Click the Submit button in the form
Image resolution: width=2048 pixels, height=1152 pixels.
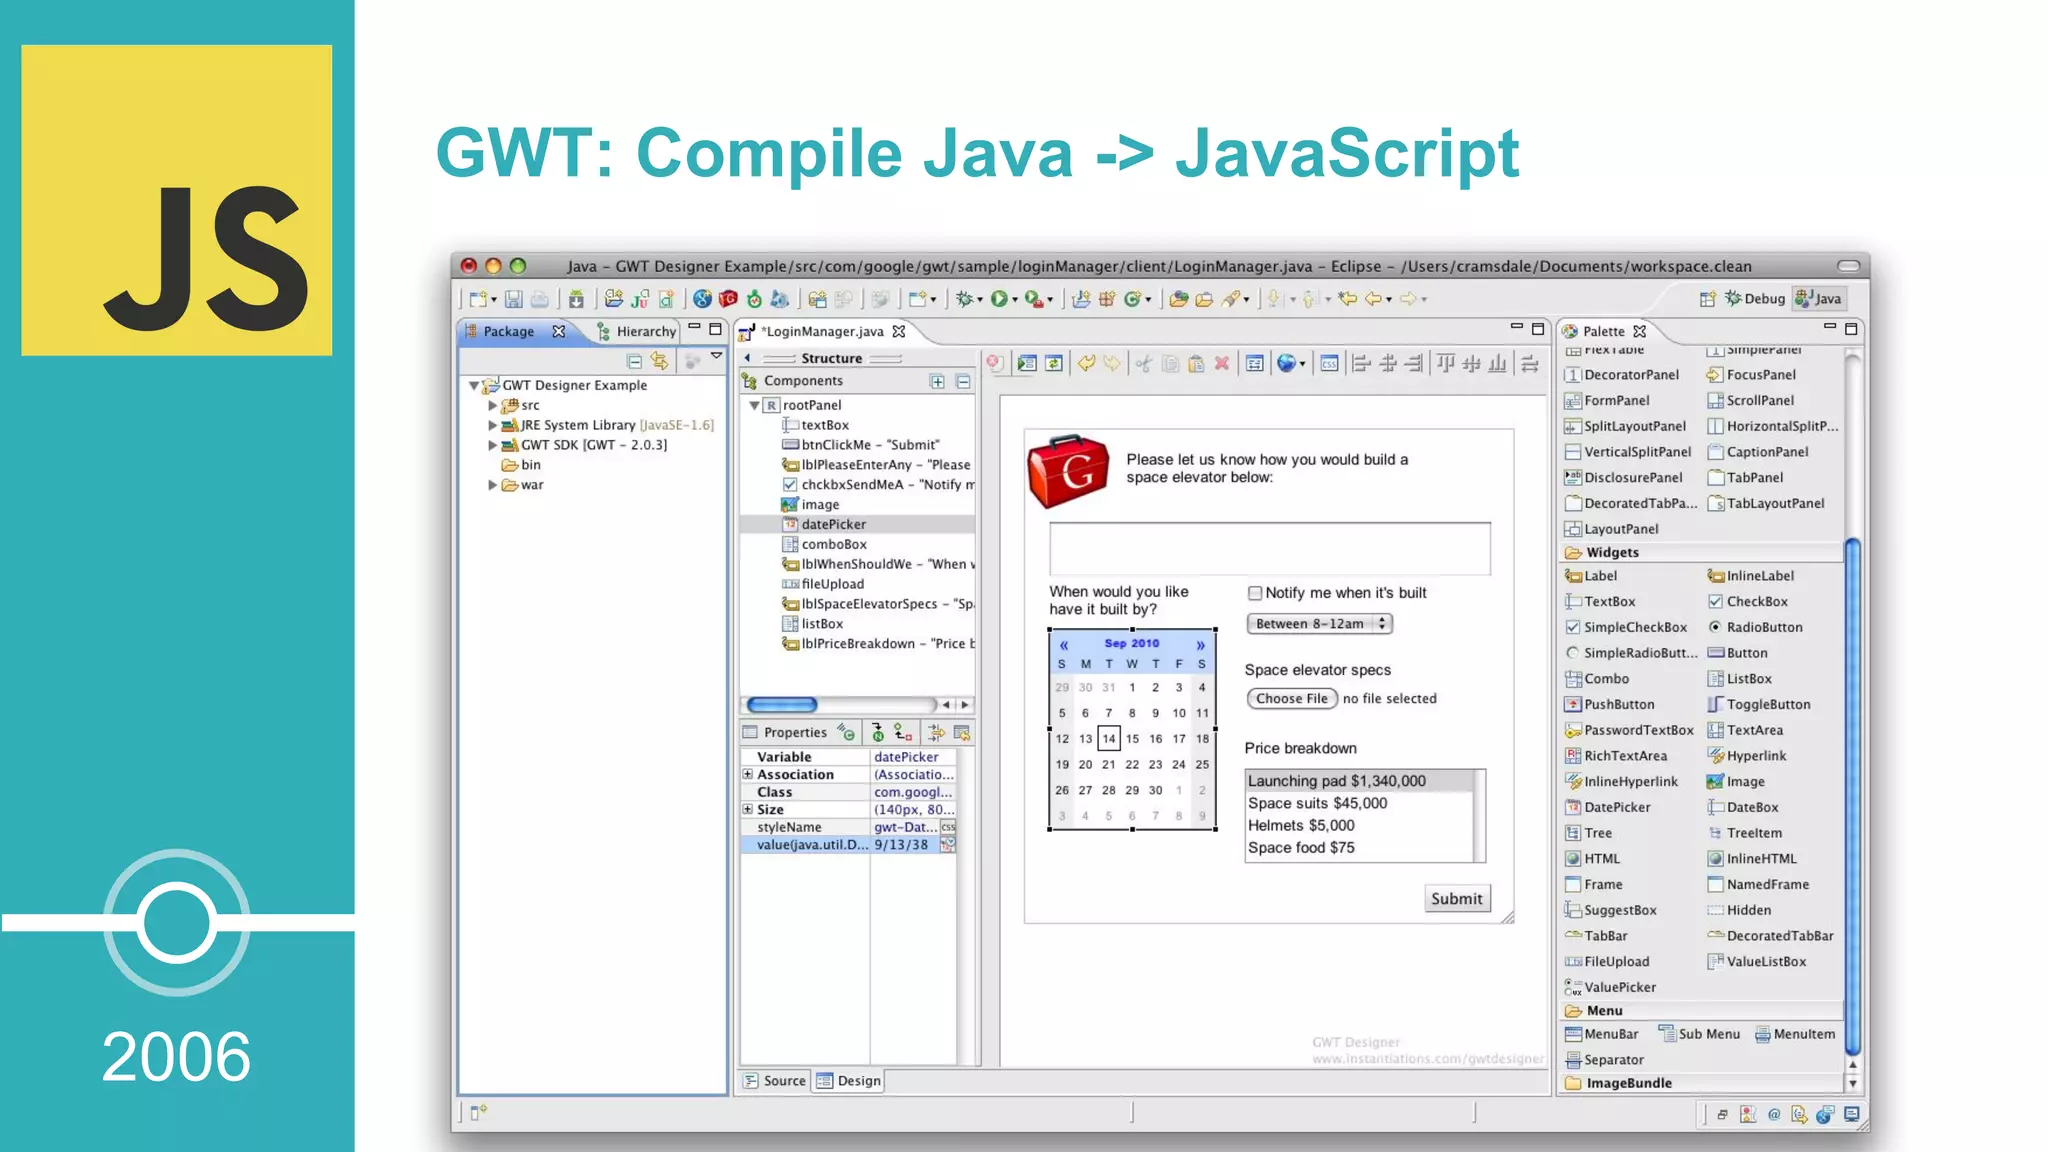(x=1457, y=898)
